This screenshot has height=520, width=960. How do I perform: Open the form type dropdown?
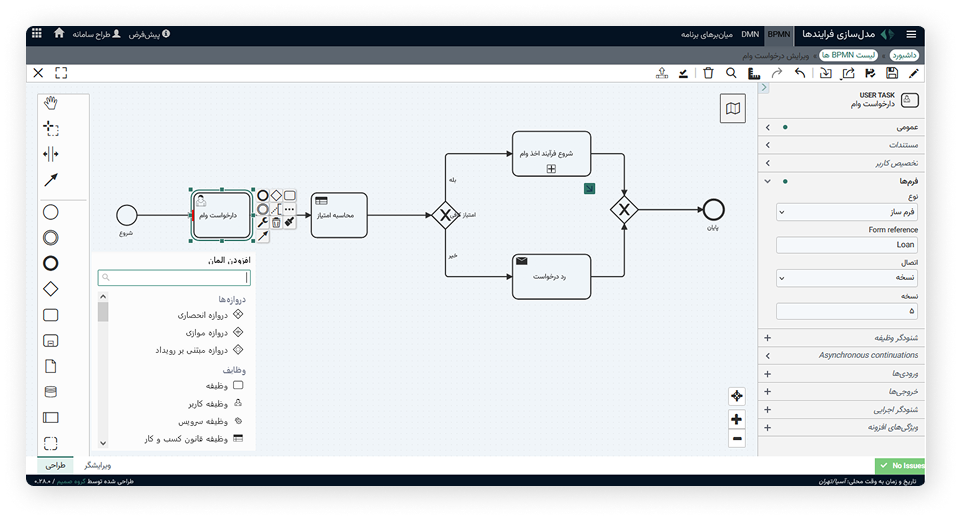(x=847, y=212)
